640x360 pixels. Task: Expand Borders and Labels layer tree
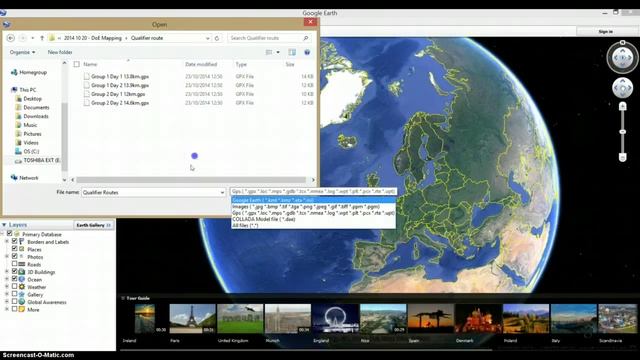[7, 242]
